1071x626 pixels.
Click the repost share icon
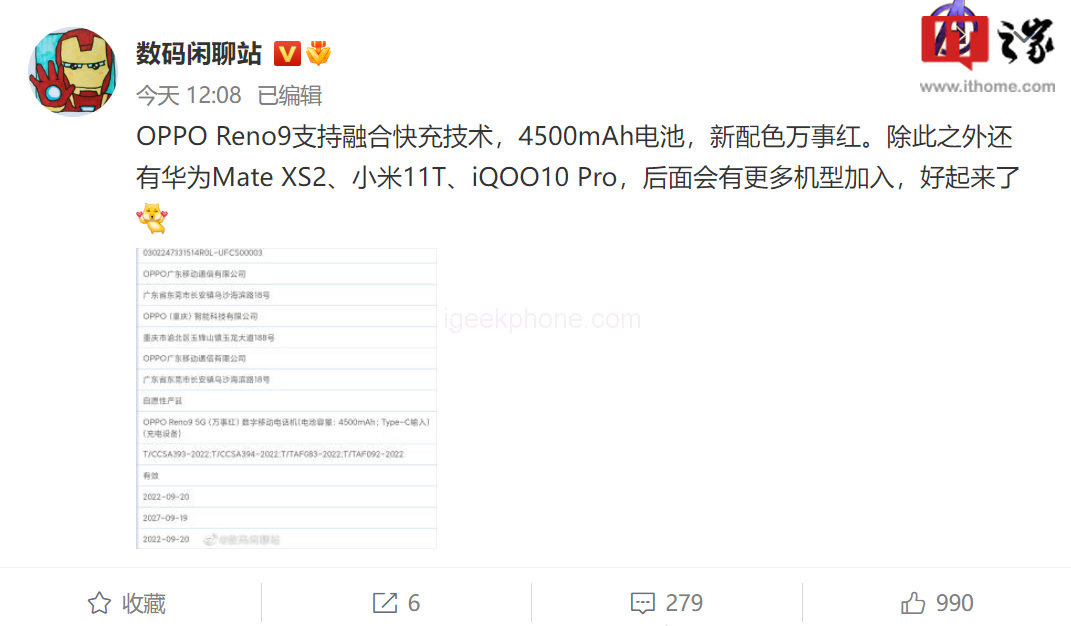[385, 603]
